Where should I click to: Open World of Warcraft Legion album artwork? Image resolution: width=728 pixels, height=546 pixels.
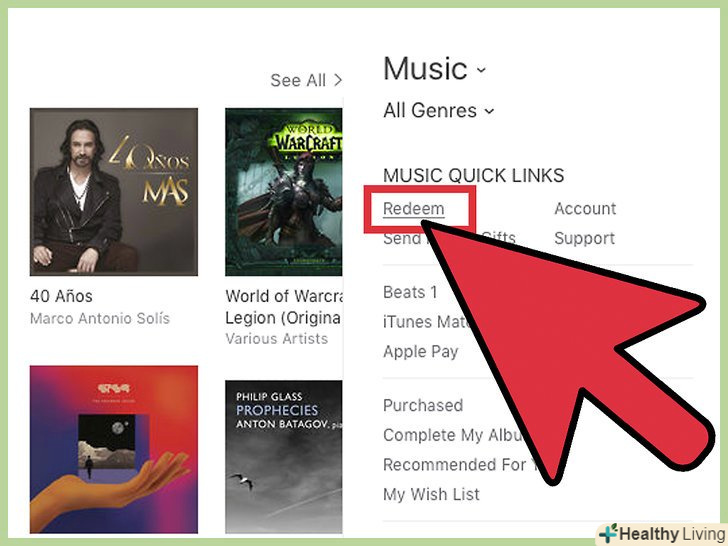(x=284, y=192)
